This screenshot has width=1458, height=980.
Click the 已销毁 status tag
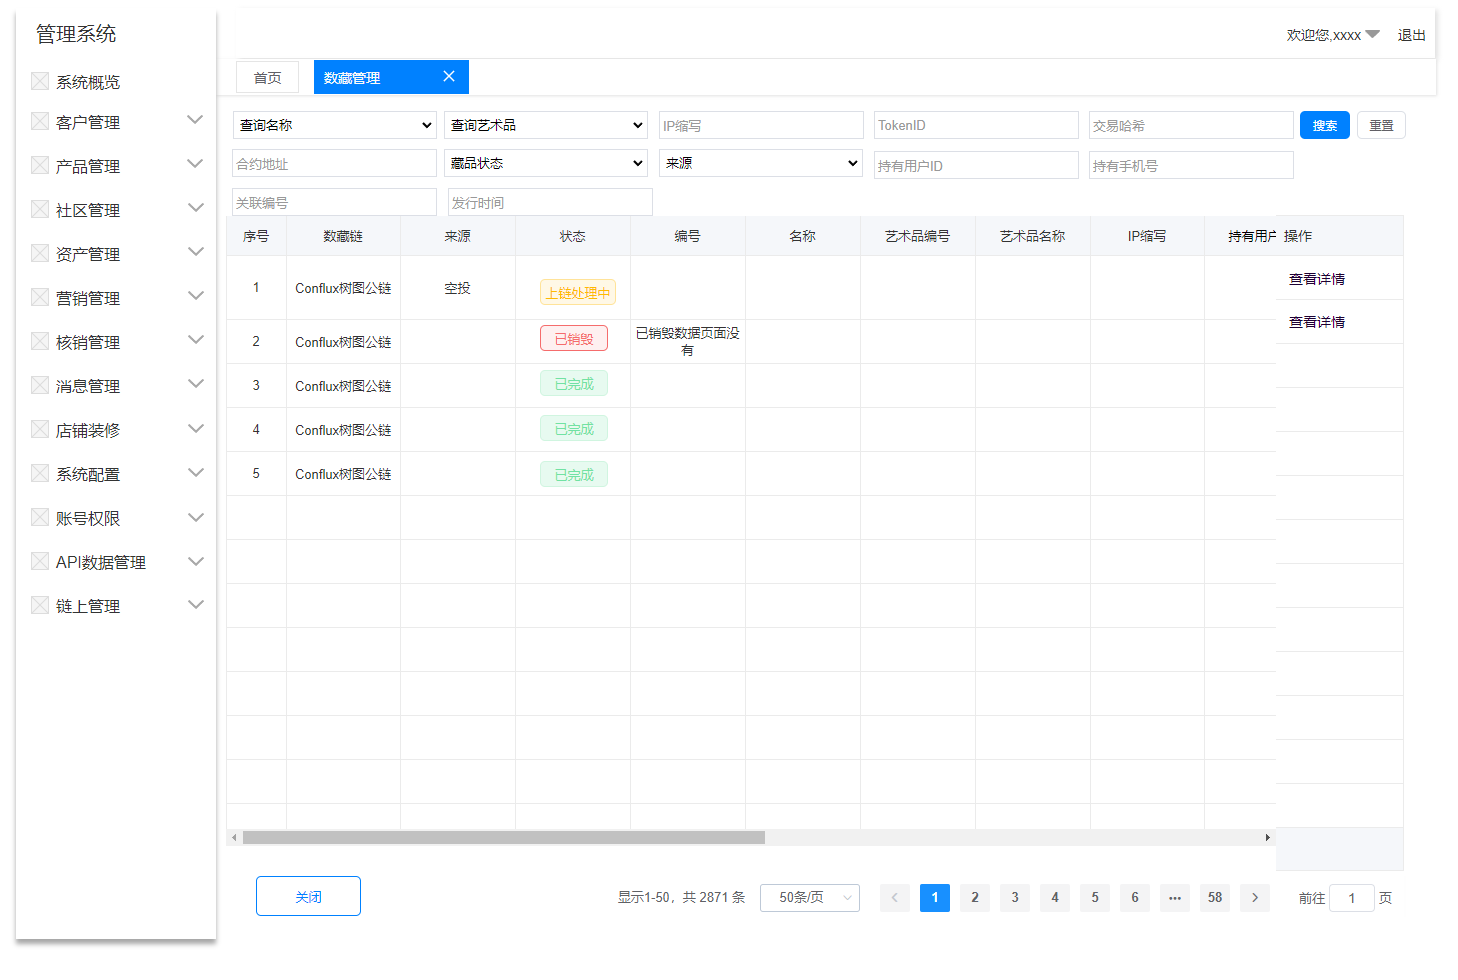pyautogui.click(x=574, y=338)
